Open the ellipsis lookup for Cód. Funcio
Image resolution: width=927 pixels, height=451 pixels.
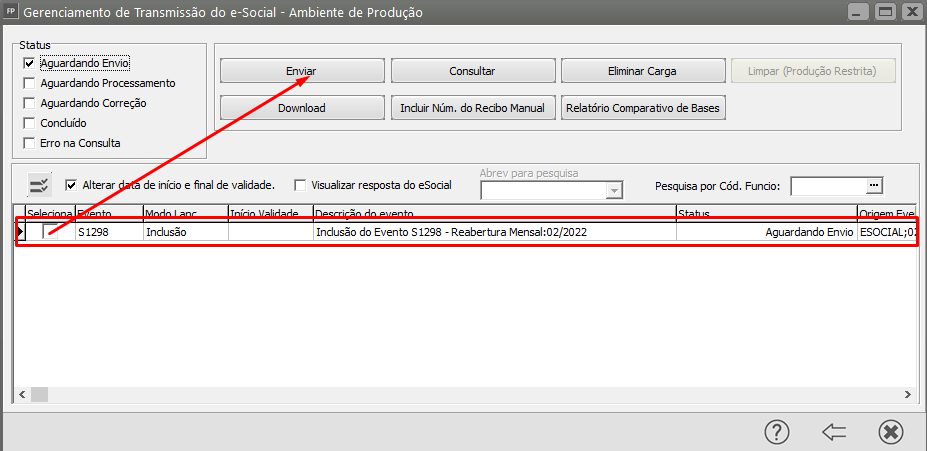875,186
